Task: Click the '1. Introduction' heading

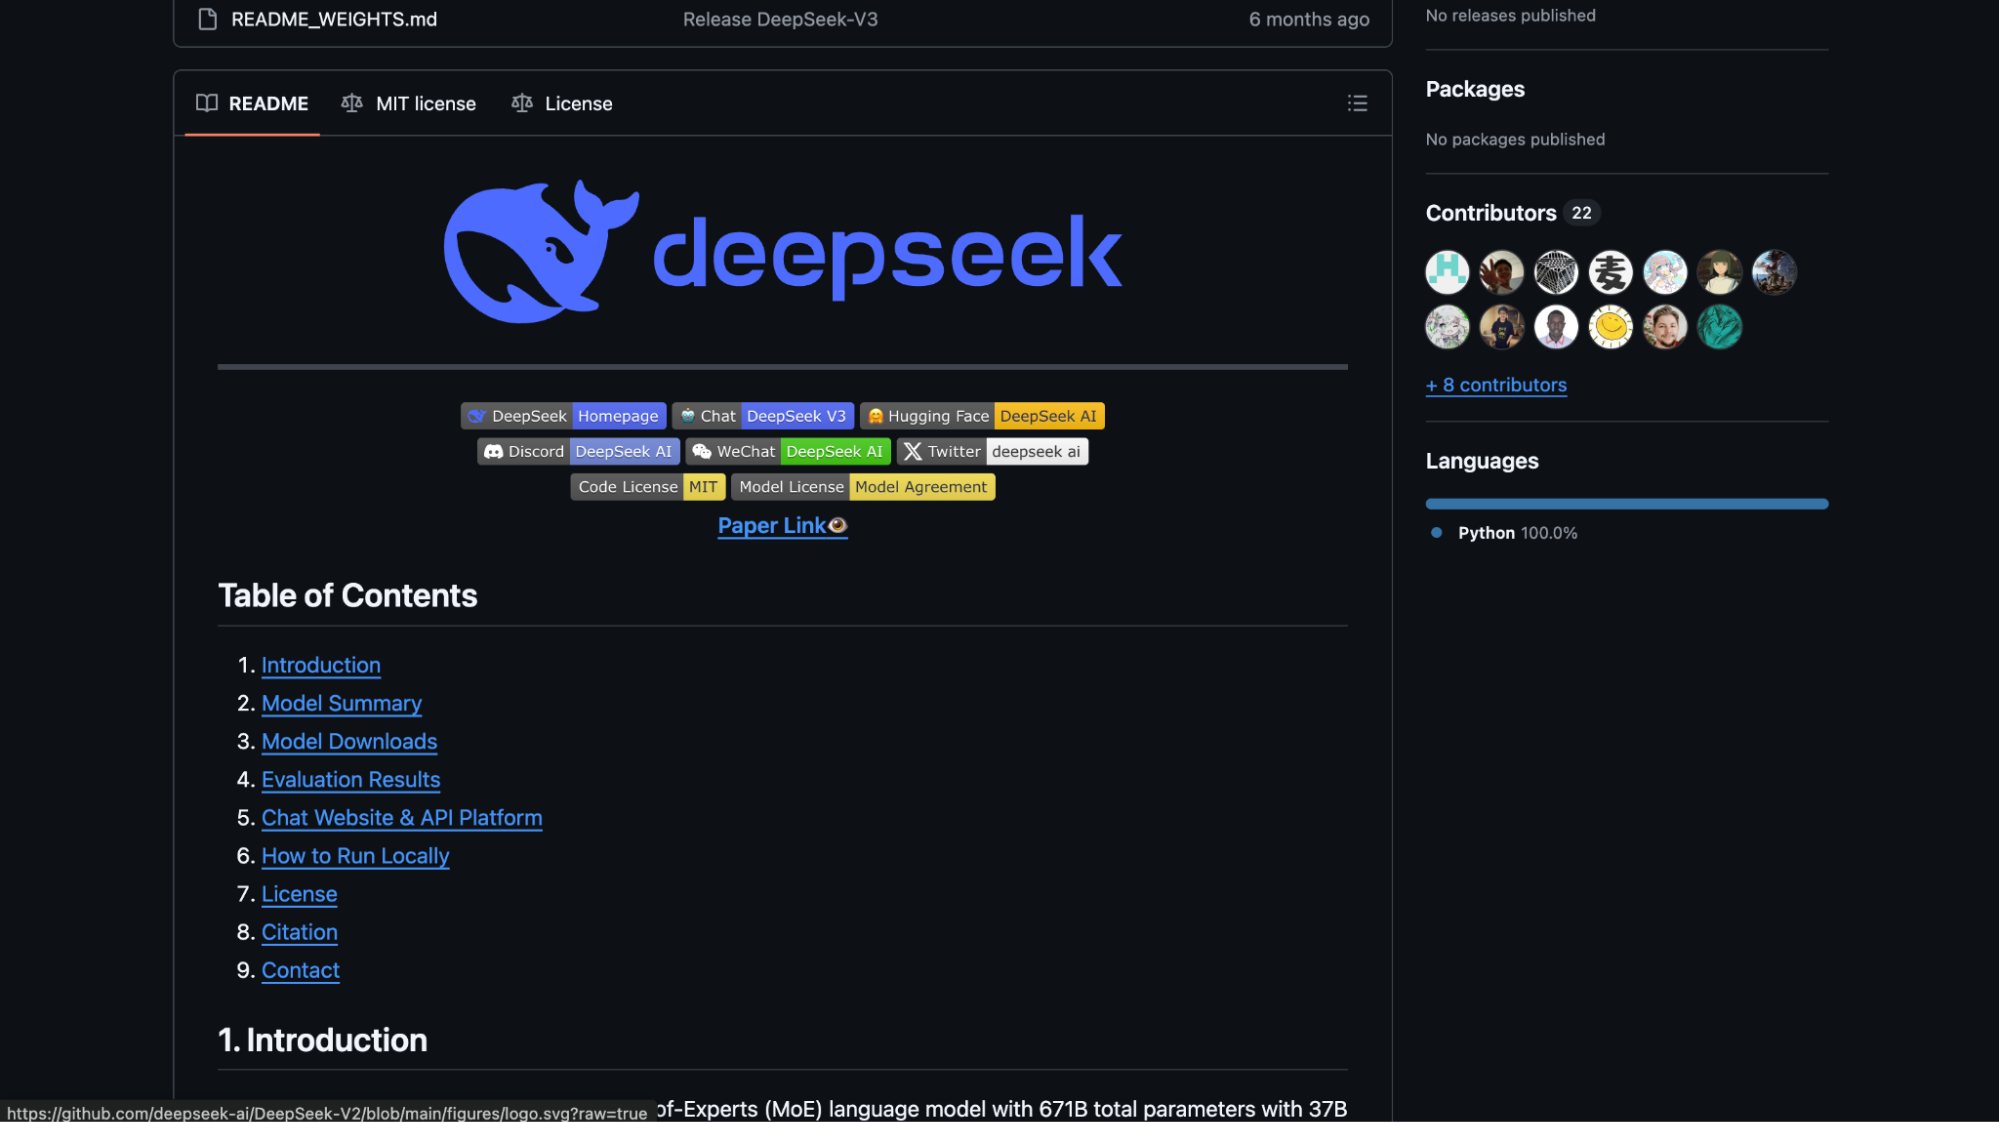Action: (322, 1040)
